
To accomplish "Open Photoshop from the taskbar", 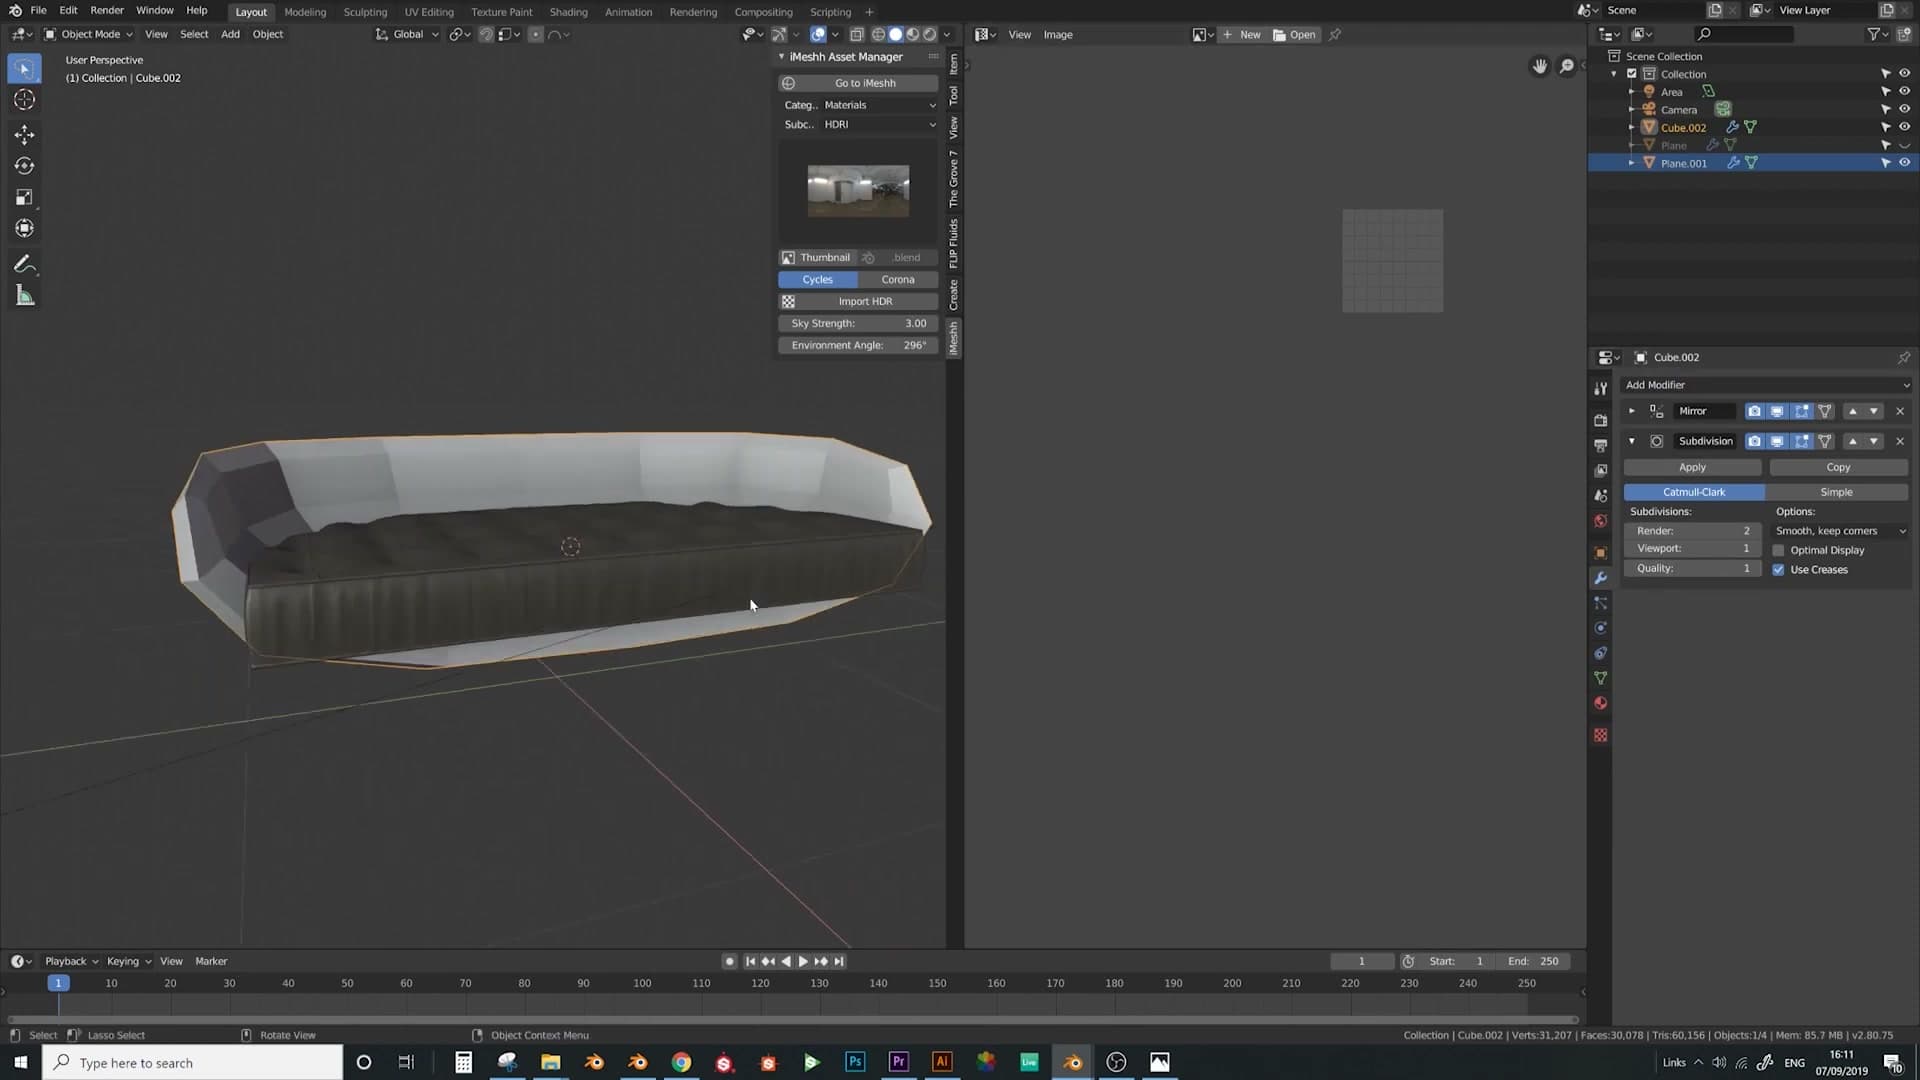I will coord(855,1062).
